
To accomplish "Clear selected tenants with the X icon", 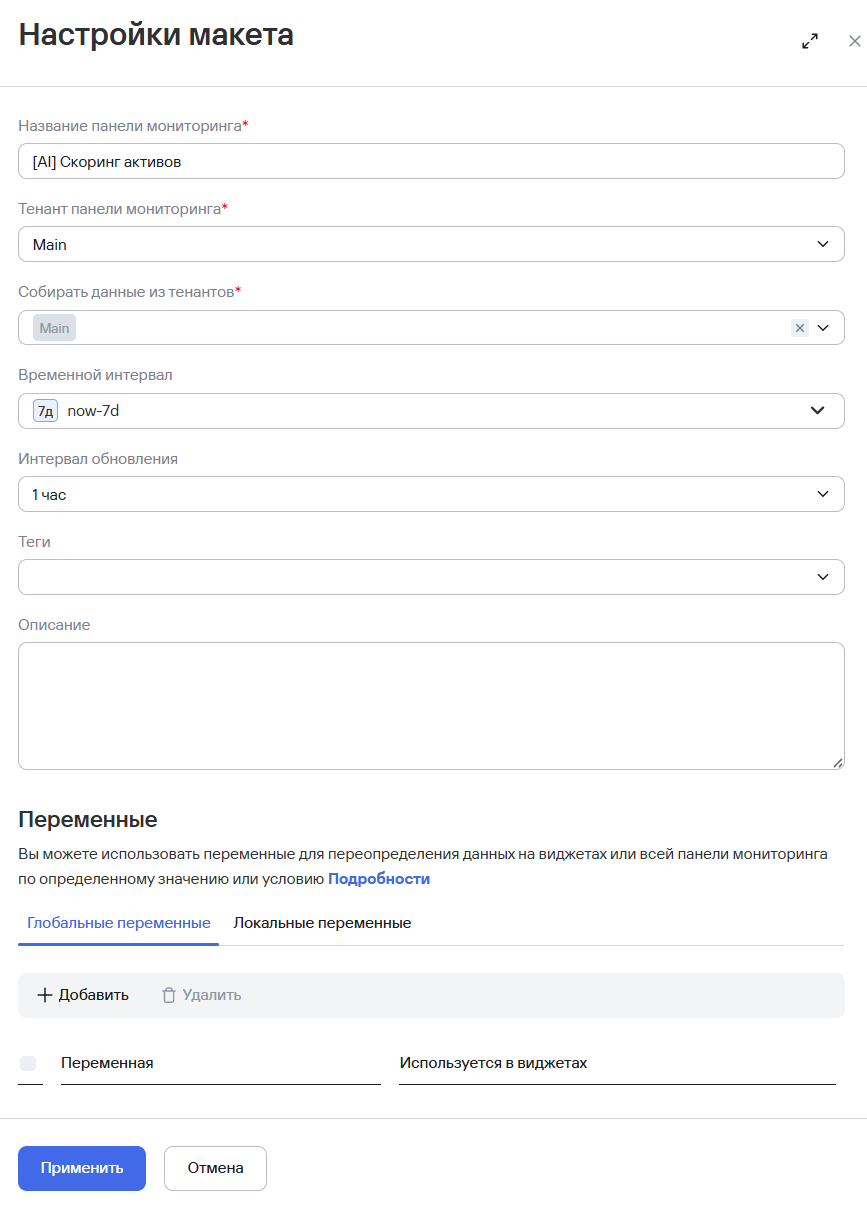I will tap(799, 328).
